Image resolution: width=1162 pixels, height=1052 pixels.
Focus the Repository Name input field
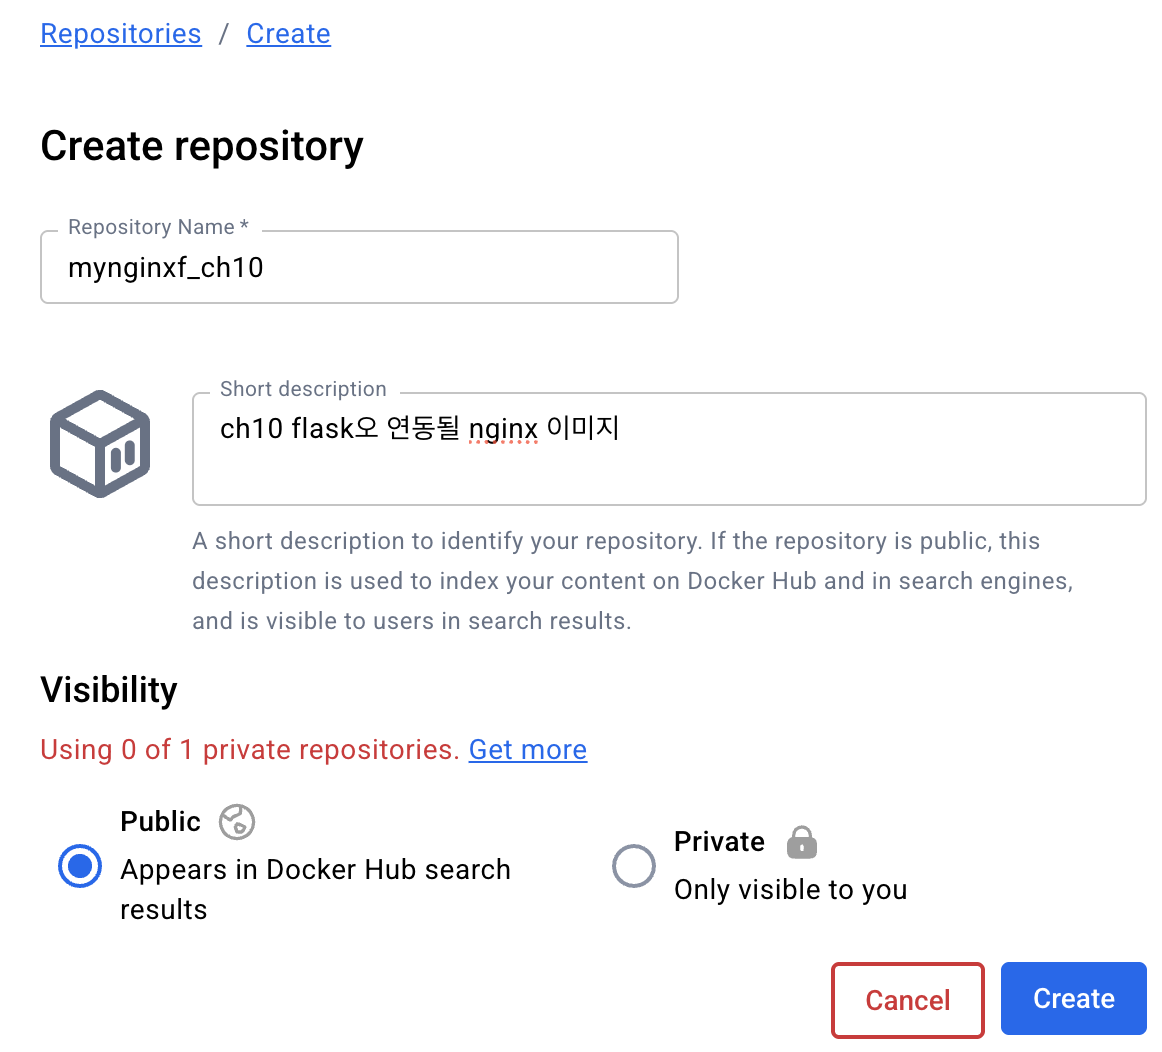click(359, 268)
